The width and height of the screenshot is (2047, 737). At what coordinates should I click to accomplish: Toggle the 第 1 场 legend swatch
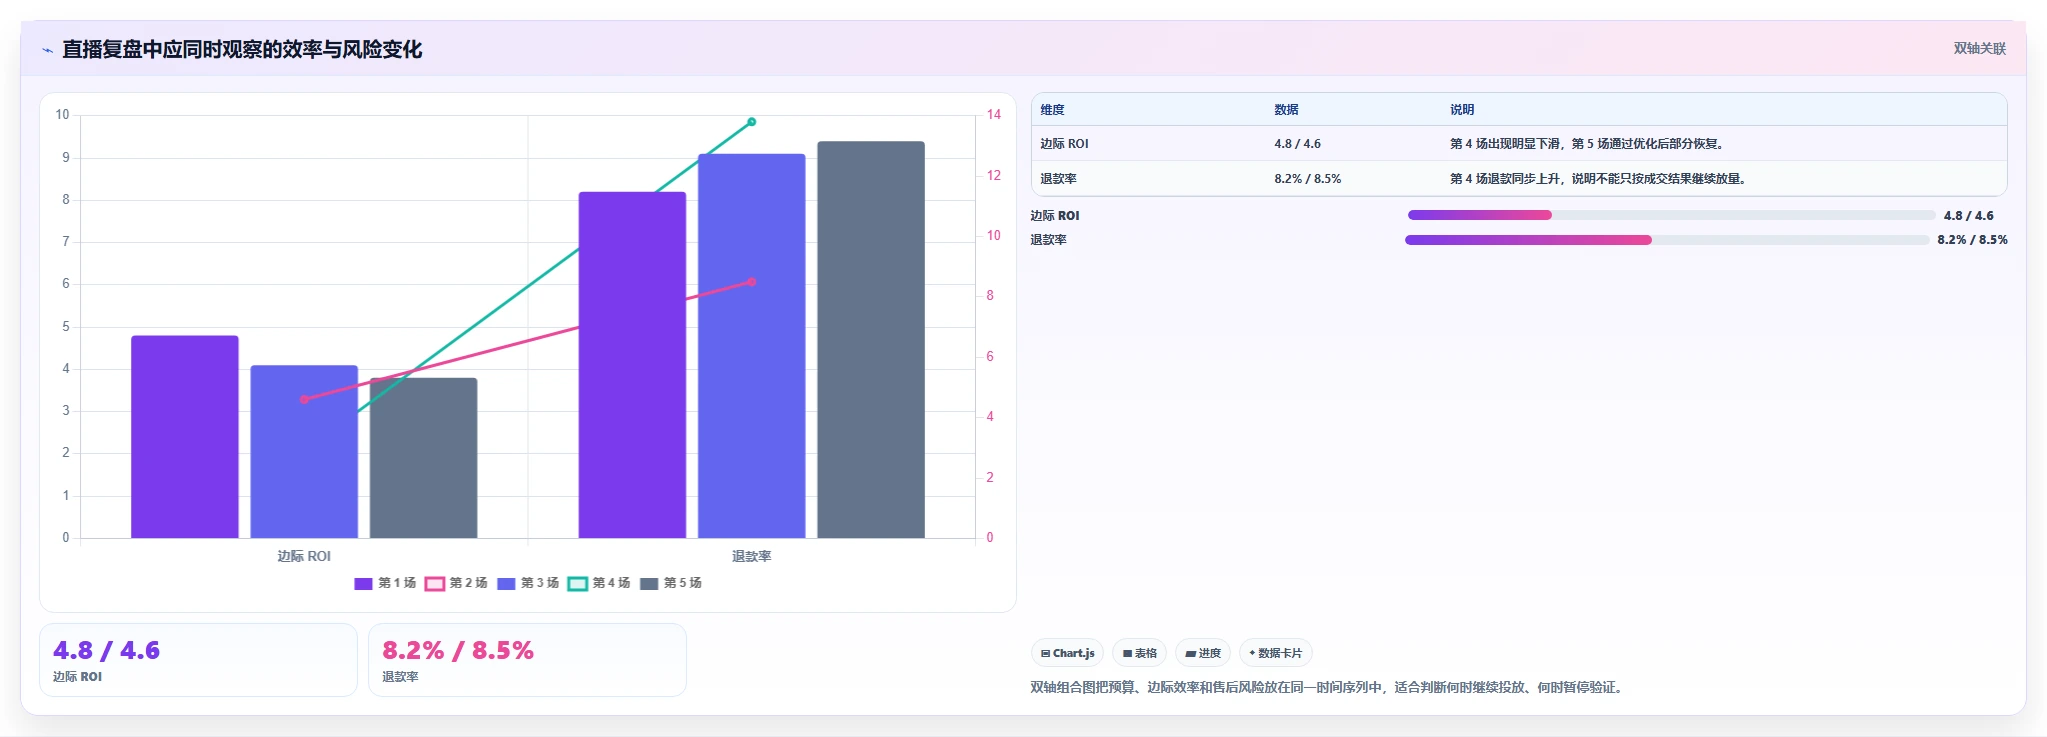(363, 584)
